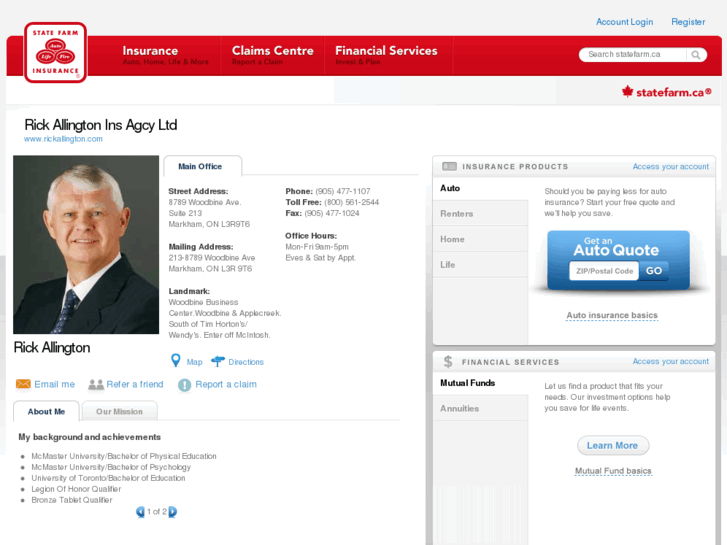Click the State Farm Insurance logo
727x545 pixels.
pos(55,52)
